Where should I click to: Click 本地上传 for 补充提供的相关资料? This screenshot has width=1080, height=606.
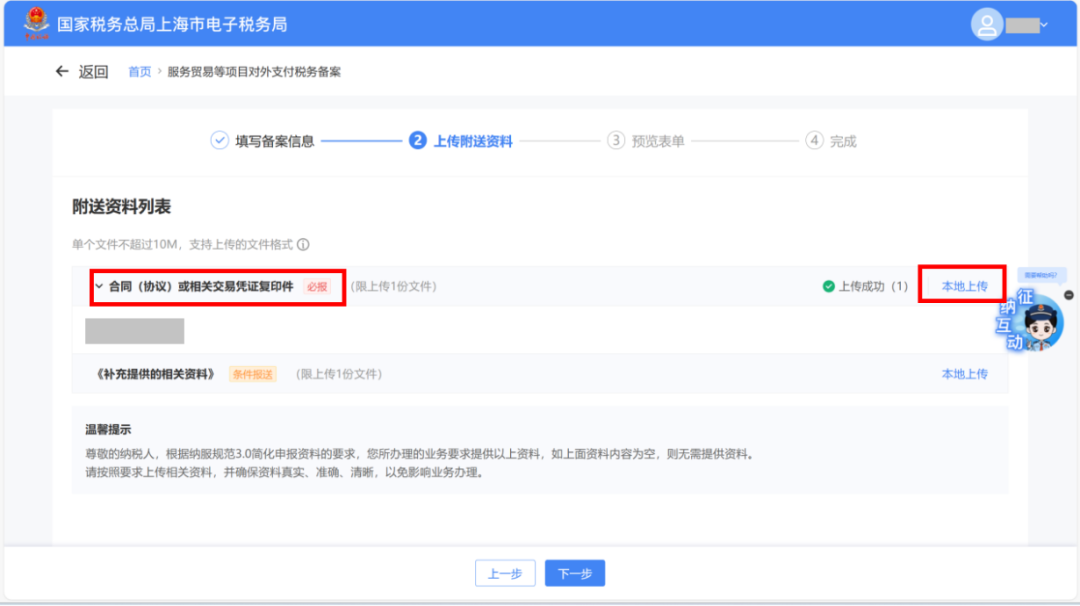click(963, 373)
